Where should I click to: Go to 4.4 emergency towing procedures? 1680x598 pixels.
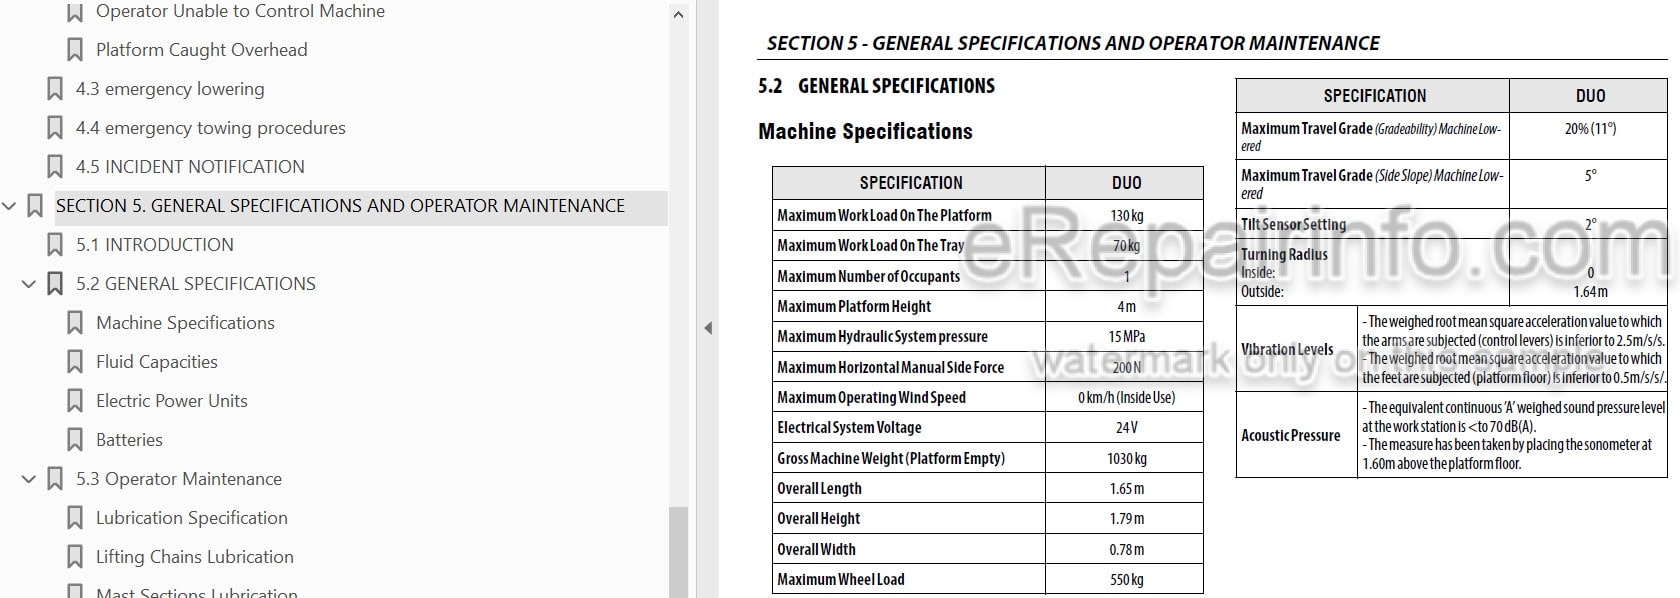coord(210,128)
